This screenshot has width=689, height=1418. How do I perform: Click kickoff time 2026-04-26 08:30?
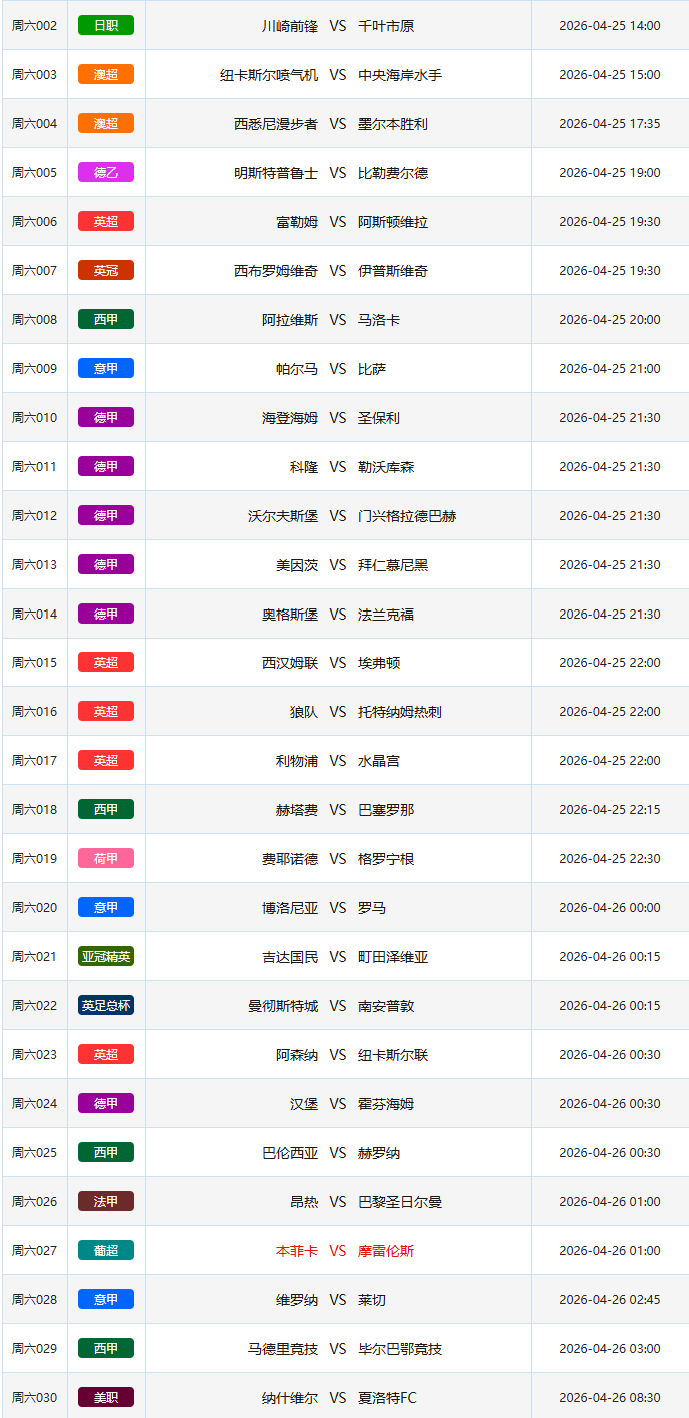610,1398
